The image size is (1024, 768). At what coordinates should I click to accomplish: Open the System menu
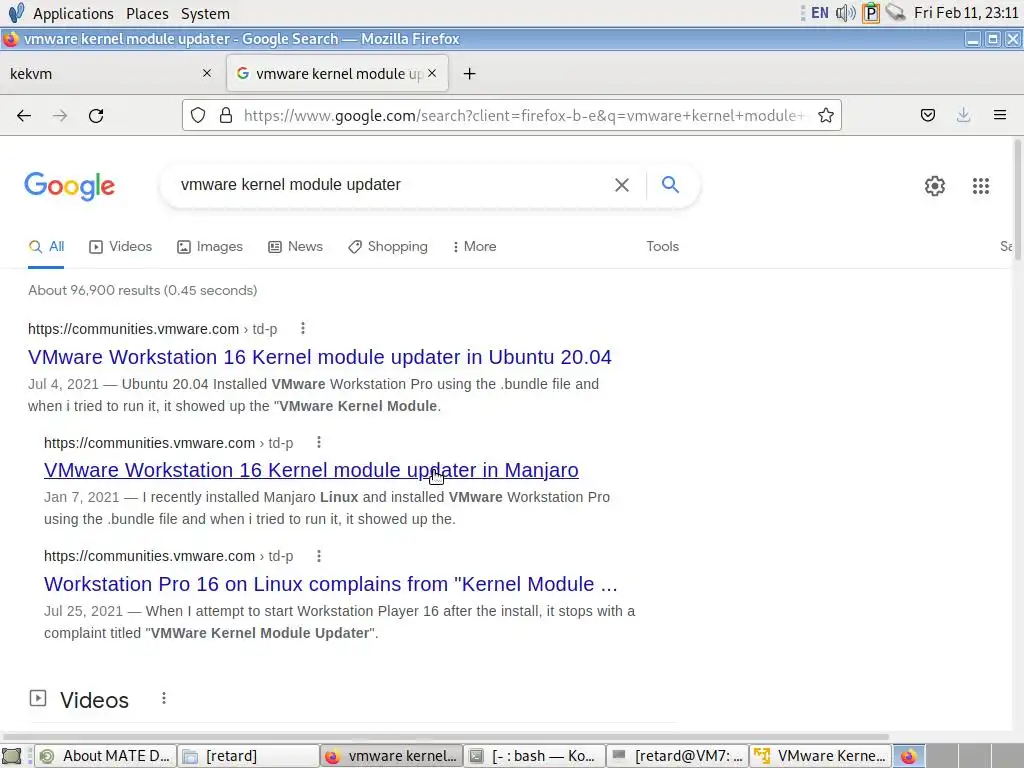(205, 13)
